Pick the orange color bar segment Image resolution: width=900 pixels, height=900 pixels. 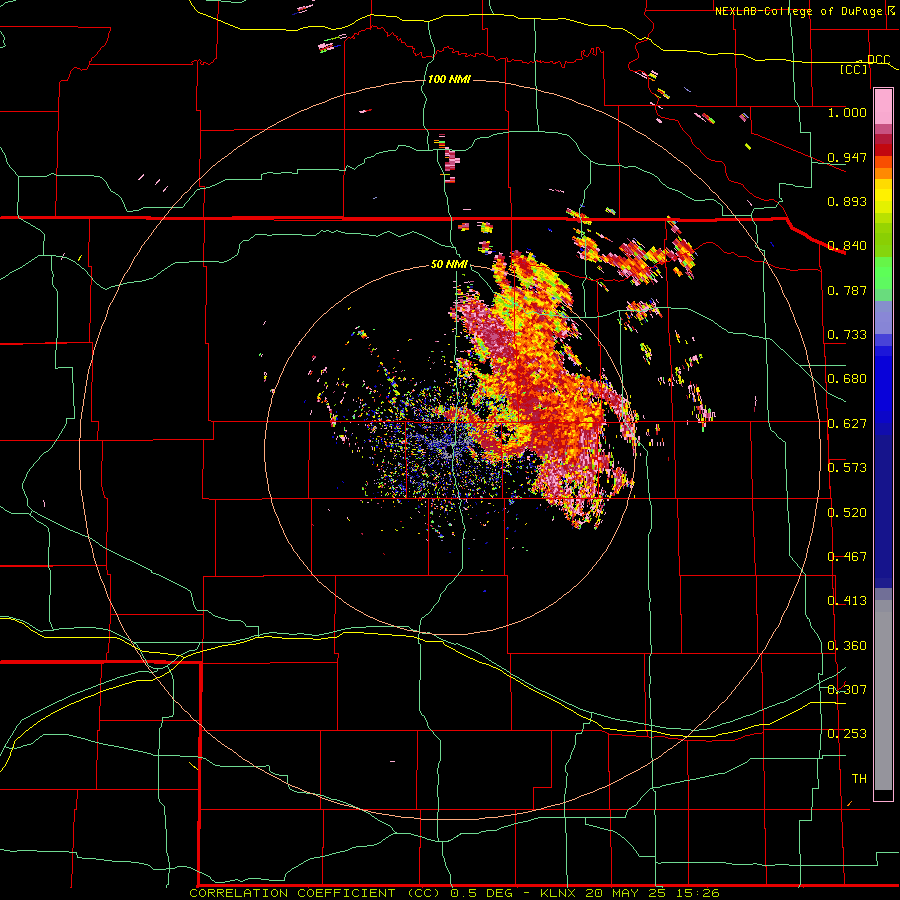[x=883, y=173]
